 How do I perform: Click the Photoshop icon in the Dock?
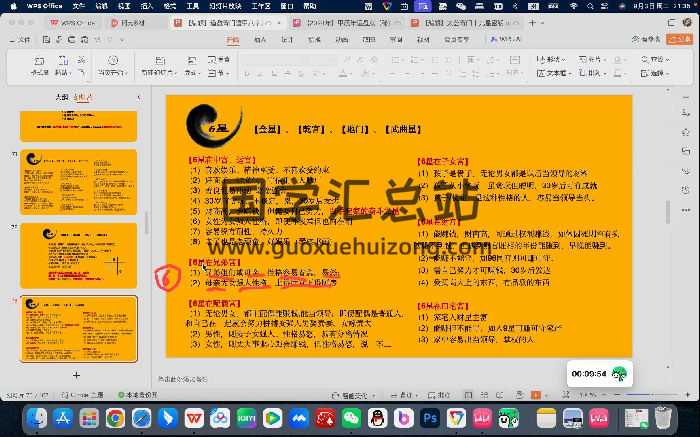pos(431,417)
